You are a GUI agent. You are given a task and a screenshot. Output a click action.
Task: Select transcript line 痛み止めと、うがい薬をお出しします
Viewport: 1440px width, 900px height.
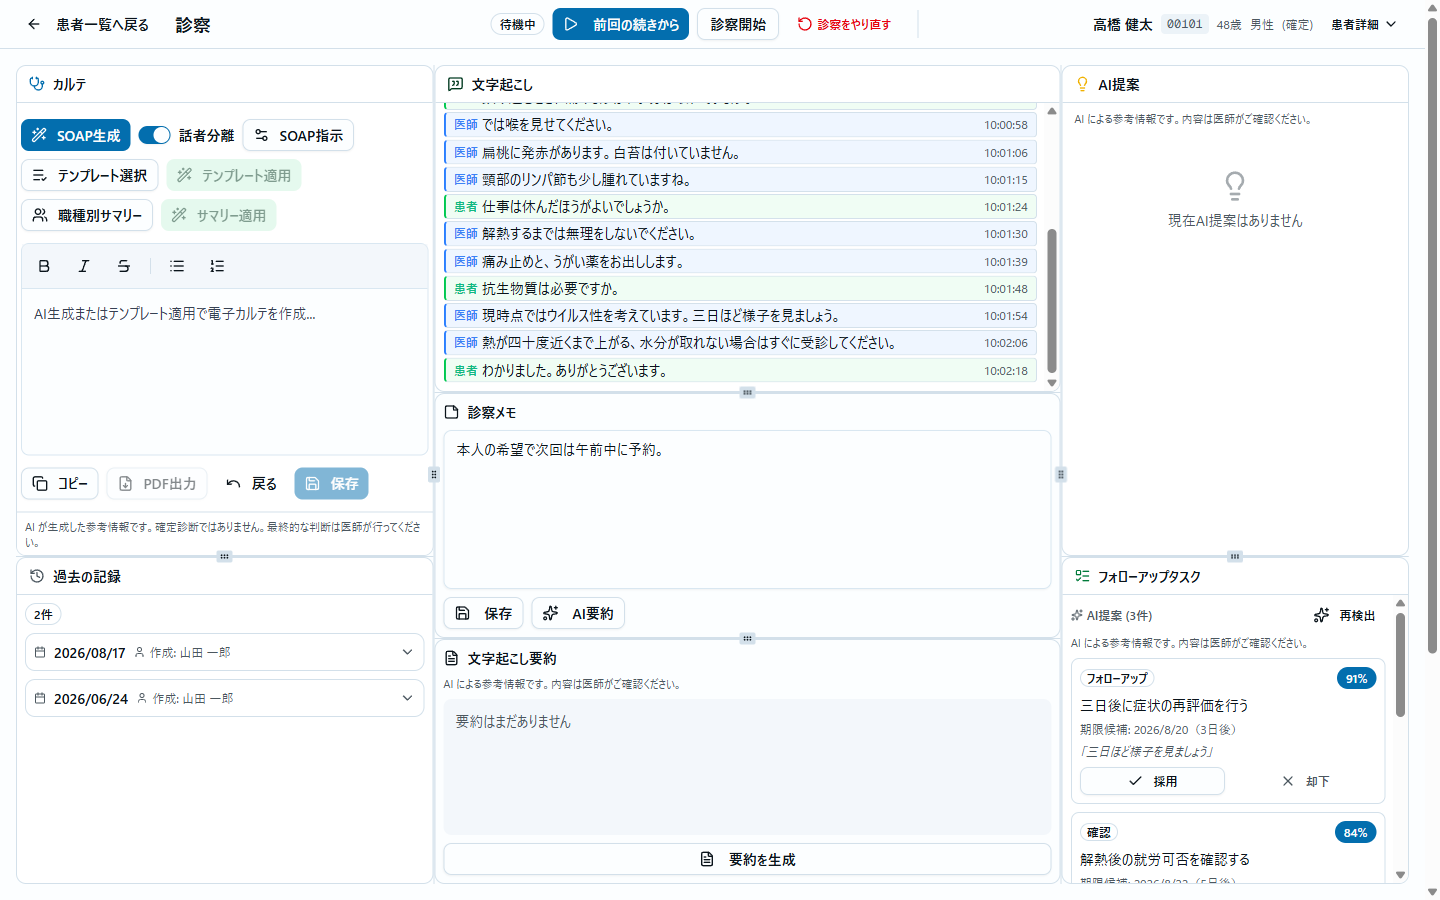click(740, 261)
